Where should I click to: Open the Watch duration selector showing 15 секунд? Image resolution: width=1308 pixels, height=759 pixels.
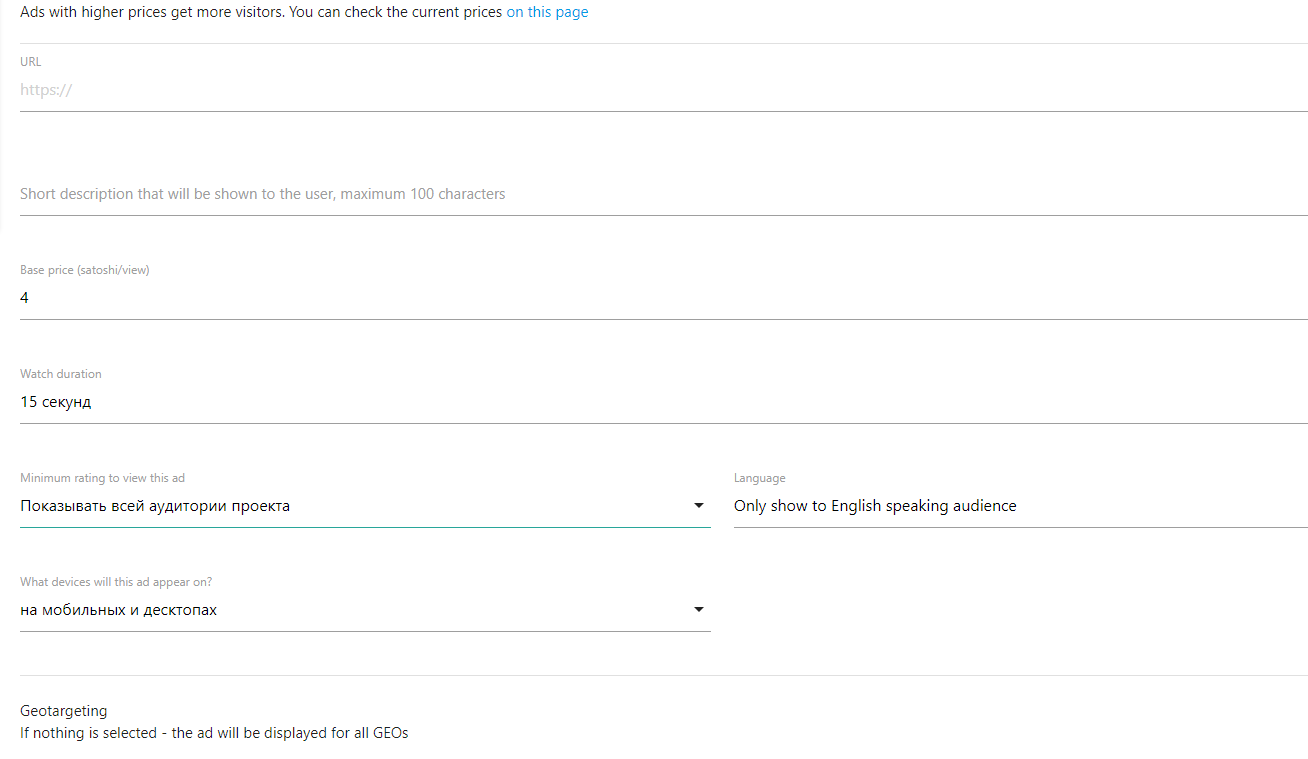tap(662, 402)
